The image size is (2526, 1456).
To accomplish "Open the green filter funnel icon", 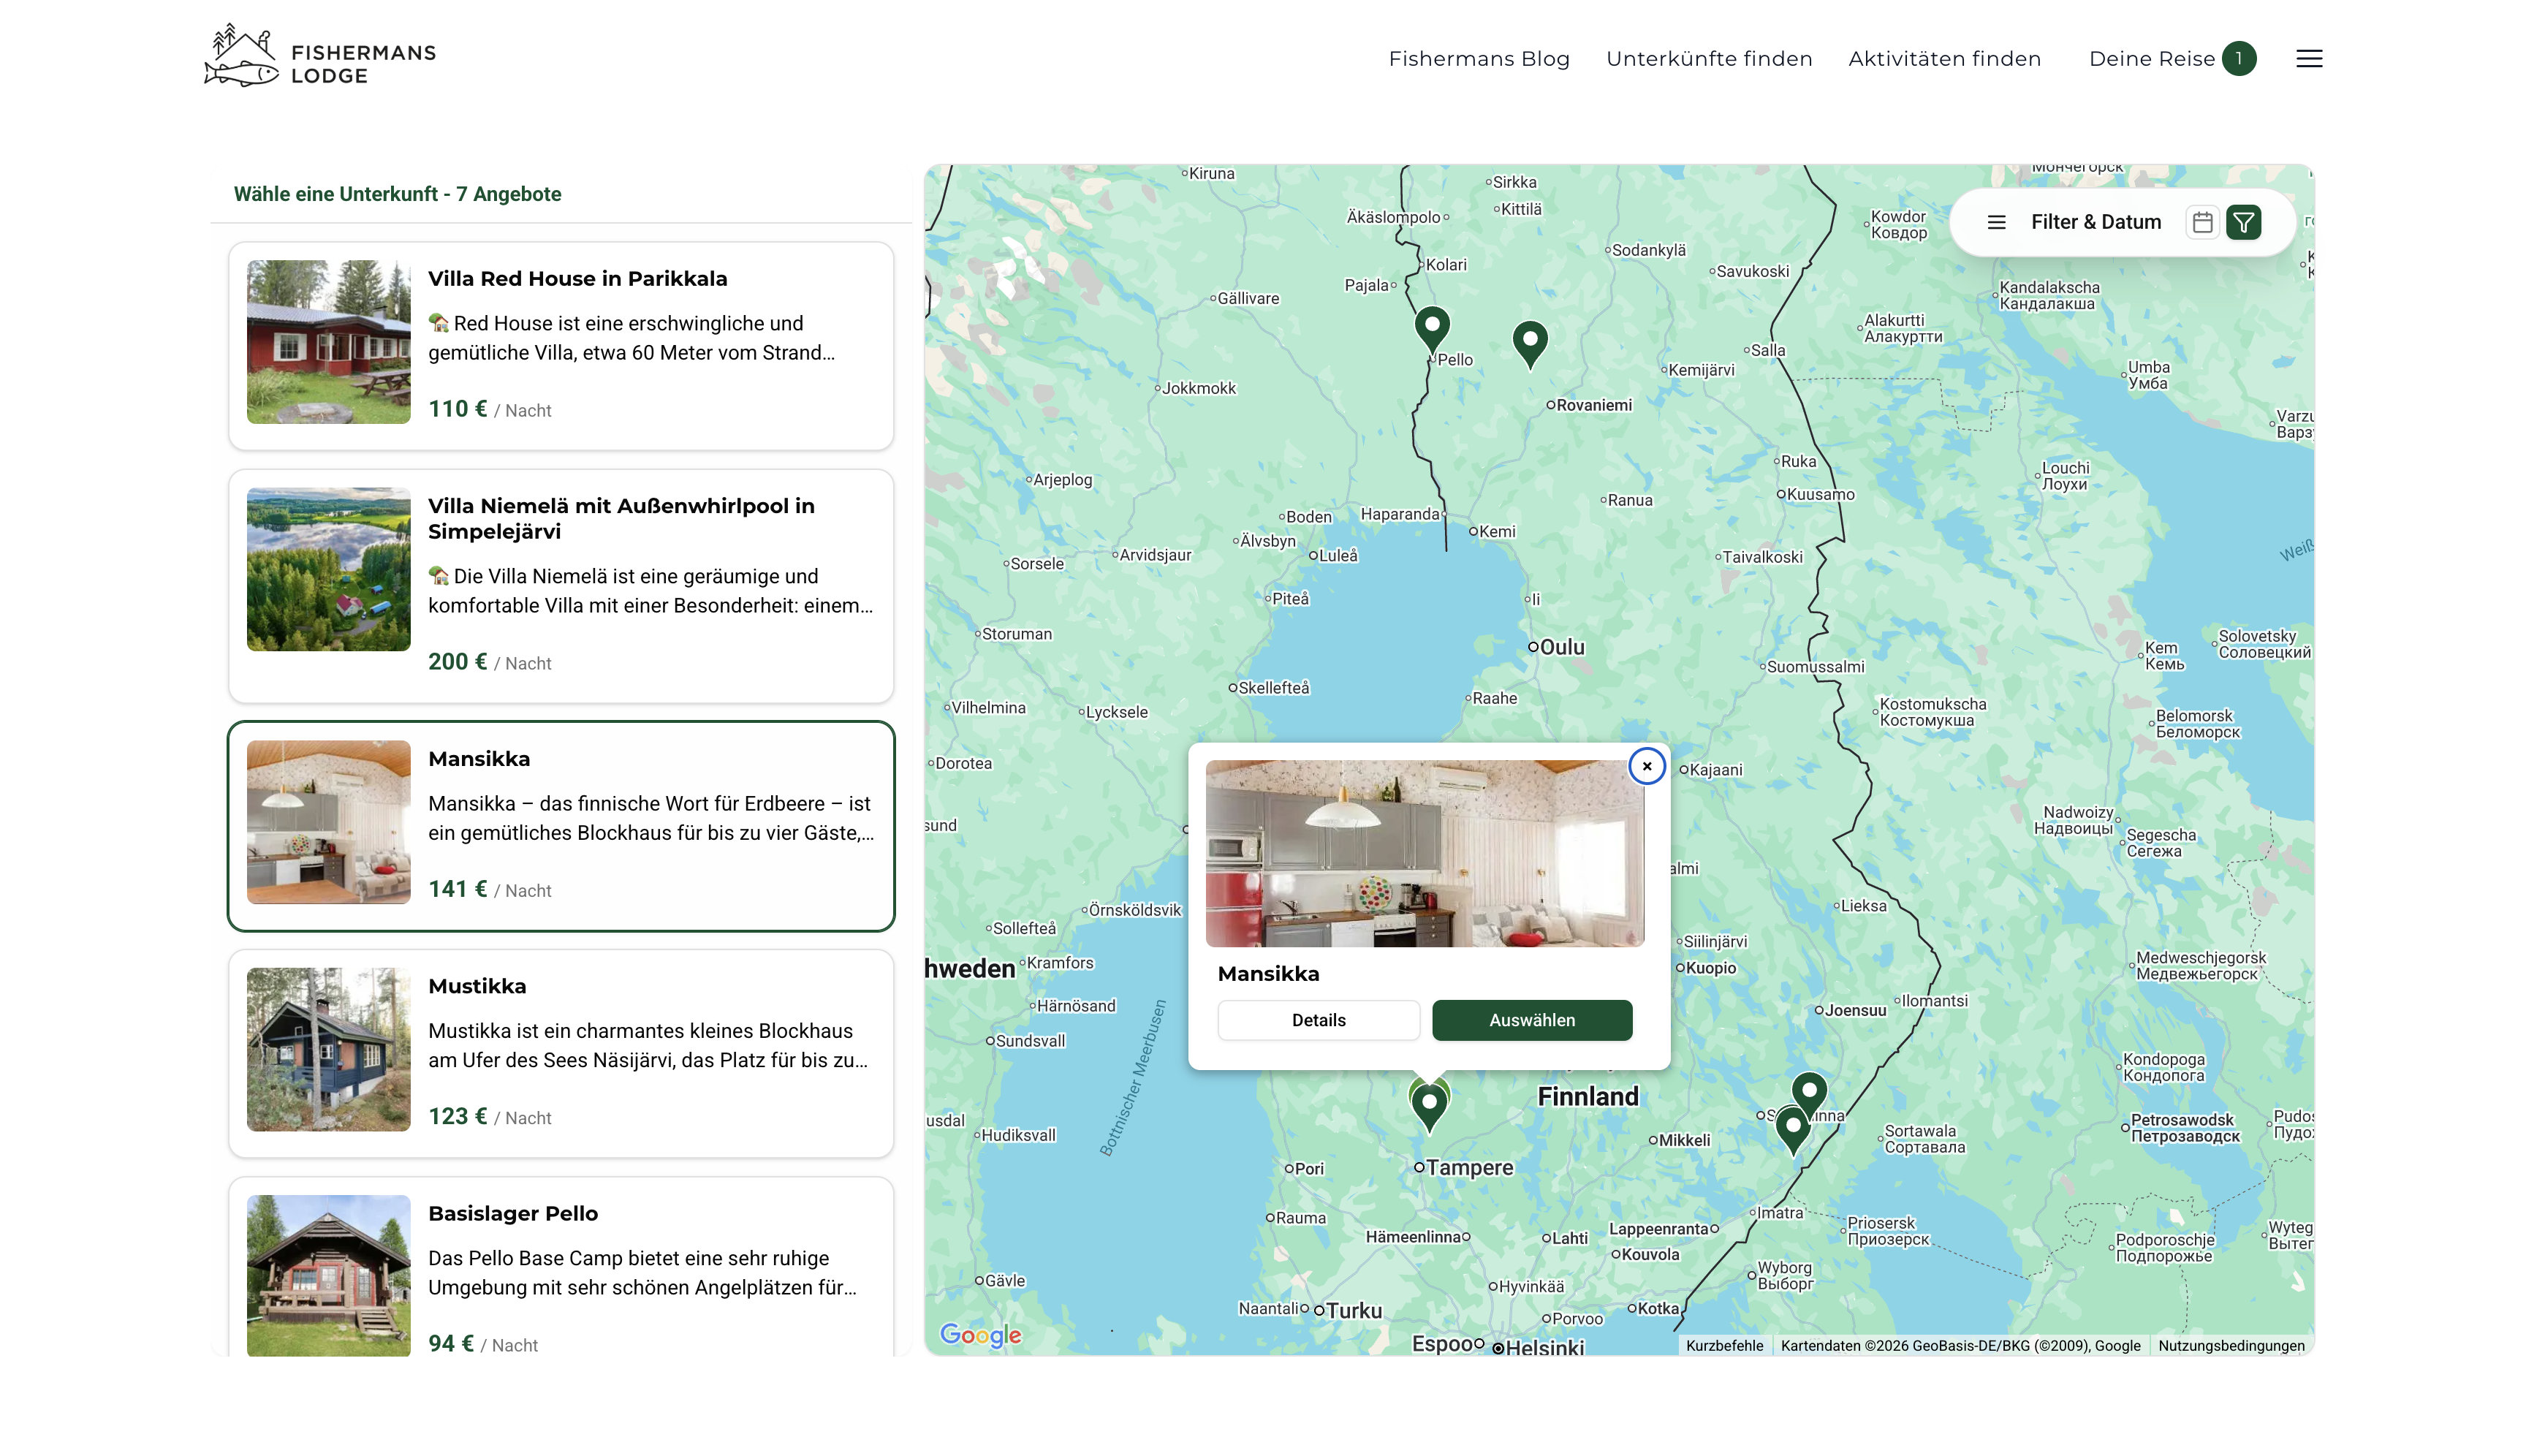I will [2245, 221].
